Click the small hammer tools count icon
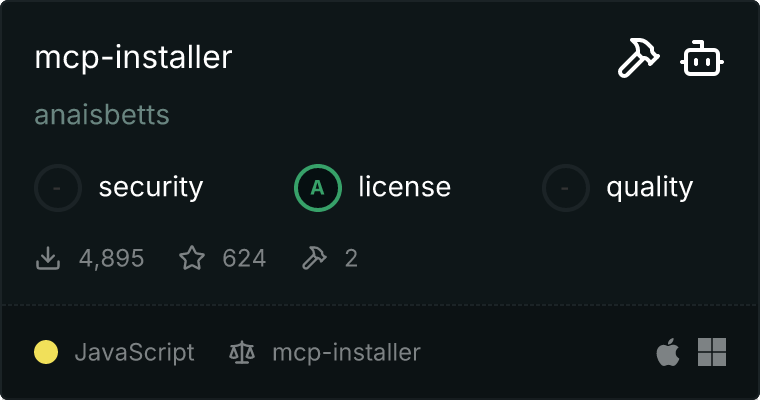 [315, 258]
